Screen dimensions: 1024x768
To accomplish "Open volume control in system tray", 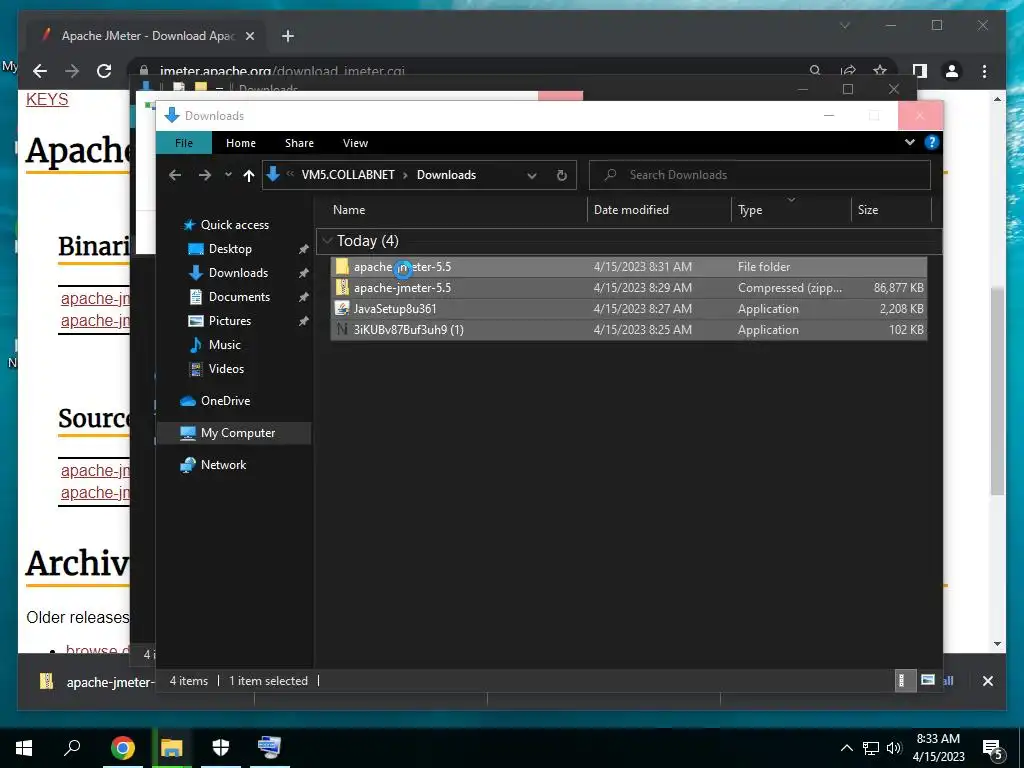I will point(894,748).
